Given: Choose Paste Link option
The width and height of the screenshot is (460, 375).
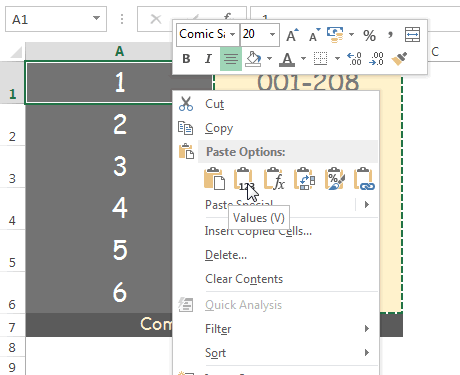Looking at the screenshot, I should click(364, 179).
